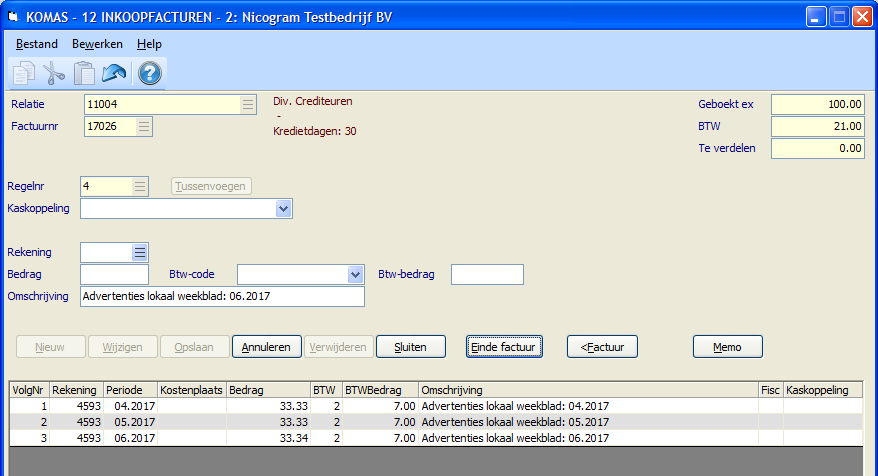Click the Fisc column header
Screen dimensions: 878x476
[770, 390]
